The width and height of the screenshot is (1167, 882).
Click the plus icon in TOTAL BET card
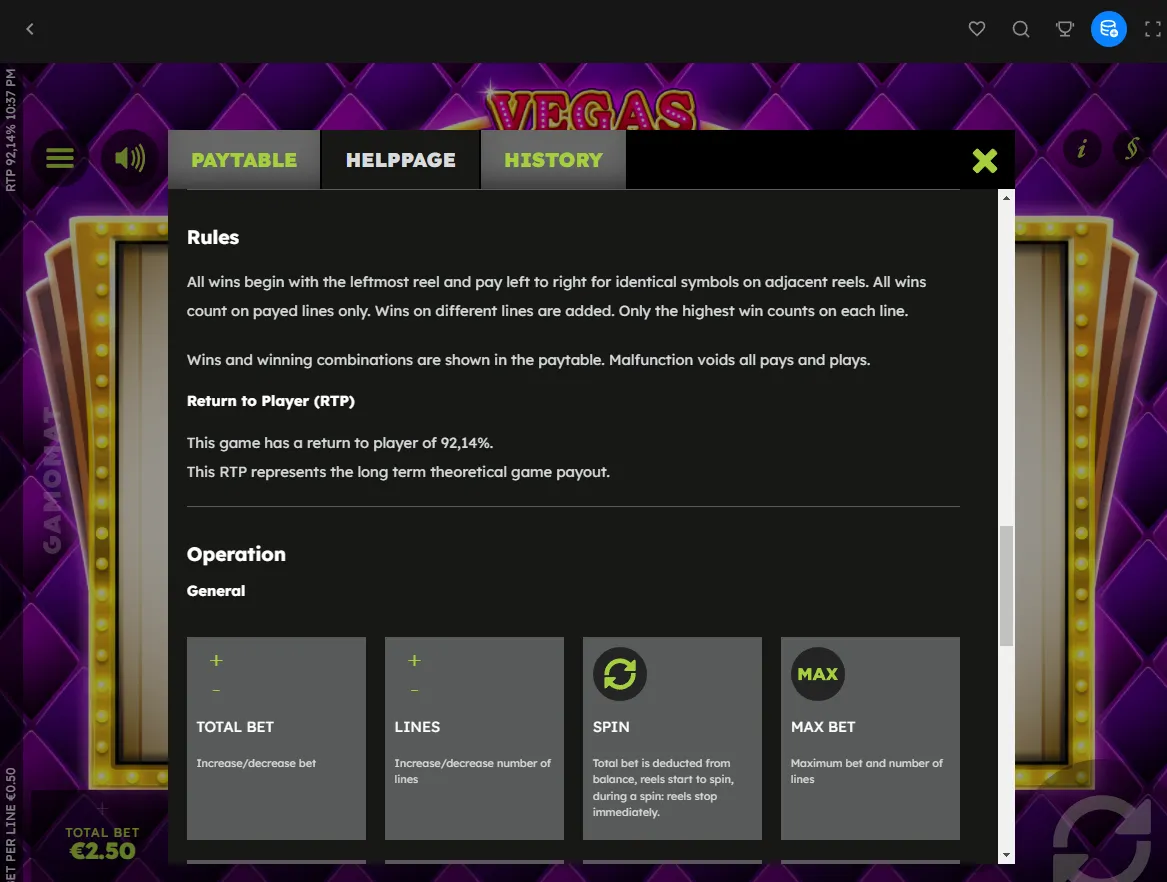pos(216,660)
